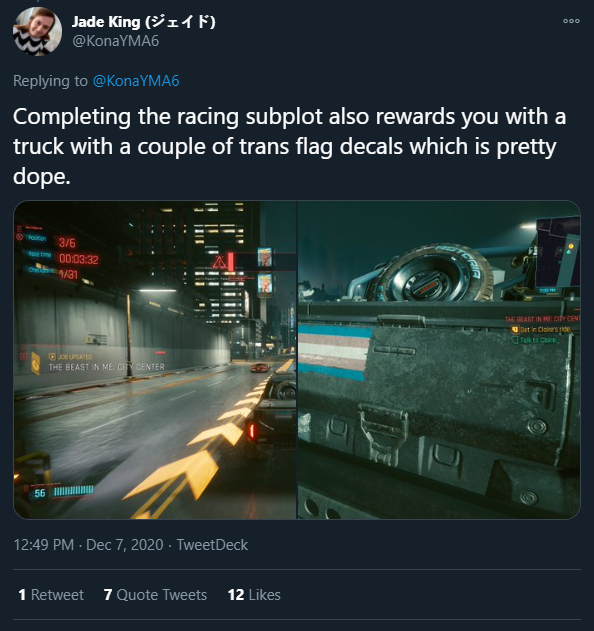The width and height of the screenshot is (594, 631).
Task: Click the blue health bar in-game HUD
Action: tap(74, 490)
